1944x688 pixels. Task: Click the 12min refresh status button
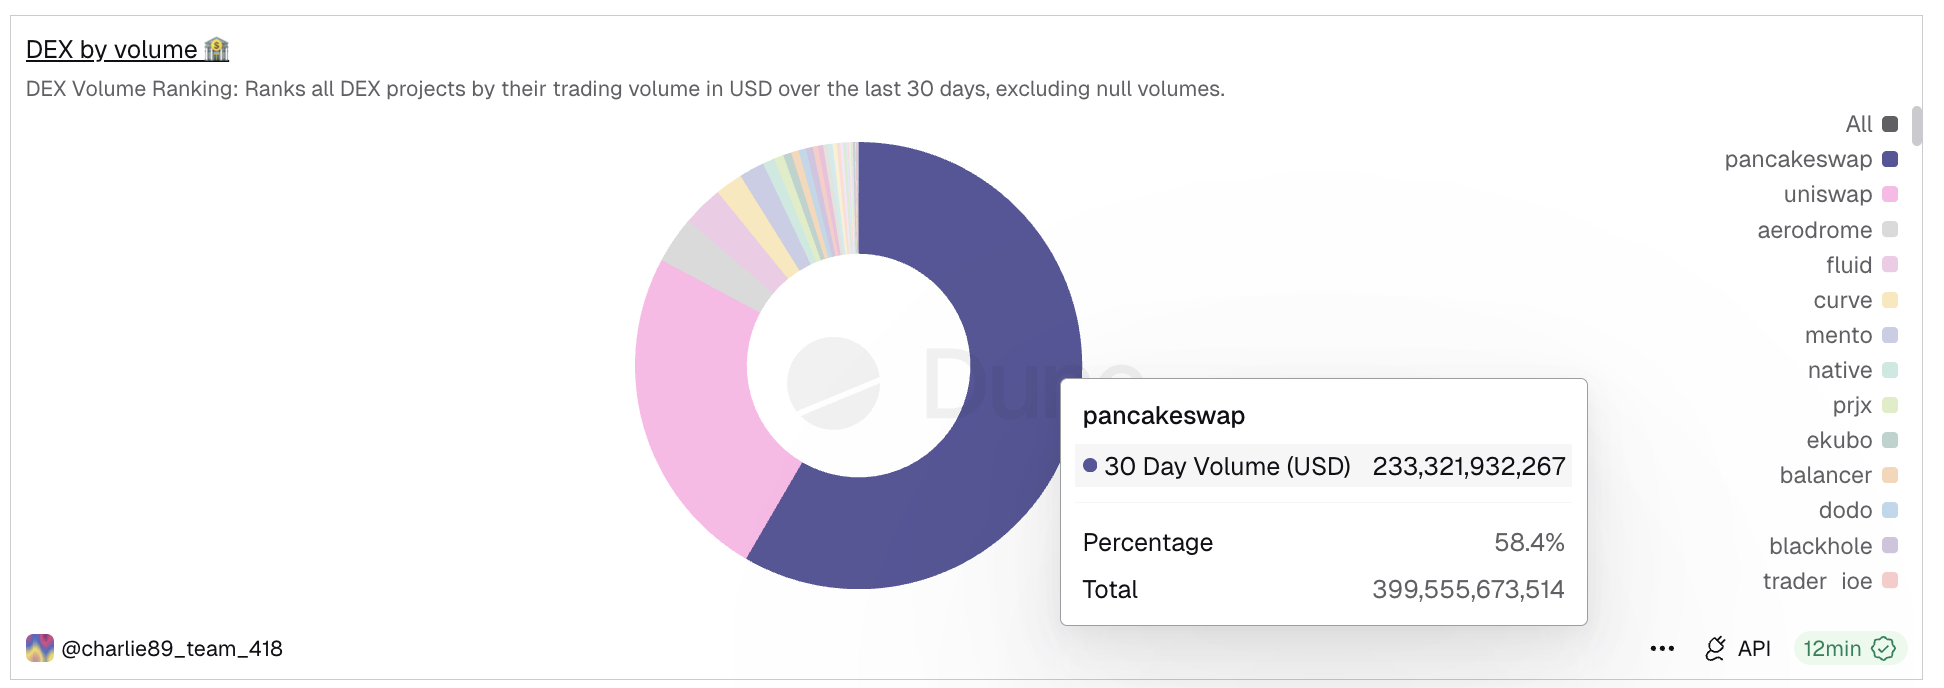1833,649
